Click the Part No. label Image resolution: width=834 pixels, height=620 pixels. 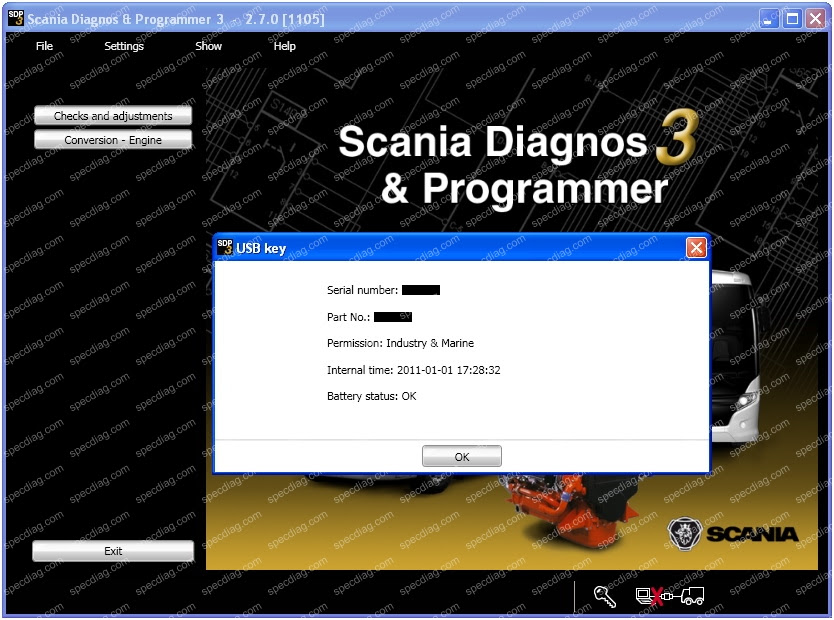(x=348, y=317)
